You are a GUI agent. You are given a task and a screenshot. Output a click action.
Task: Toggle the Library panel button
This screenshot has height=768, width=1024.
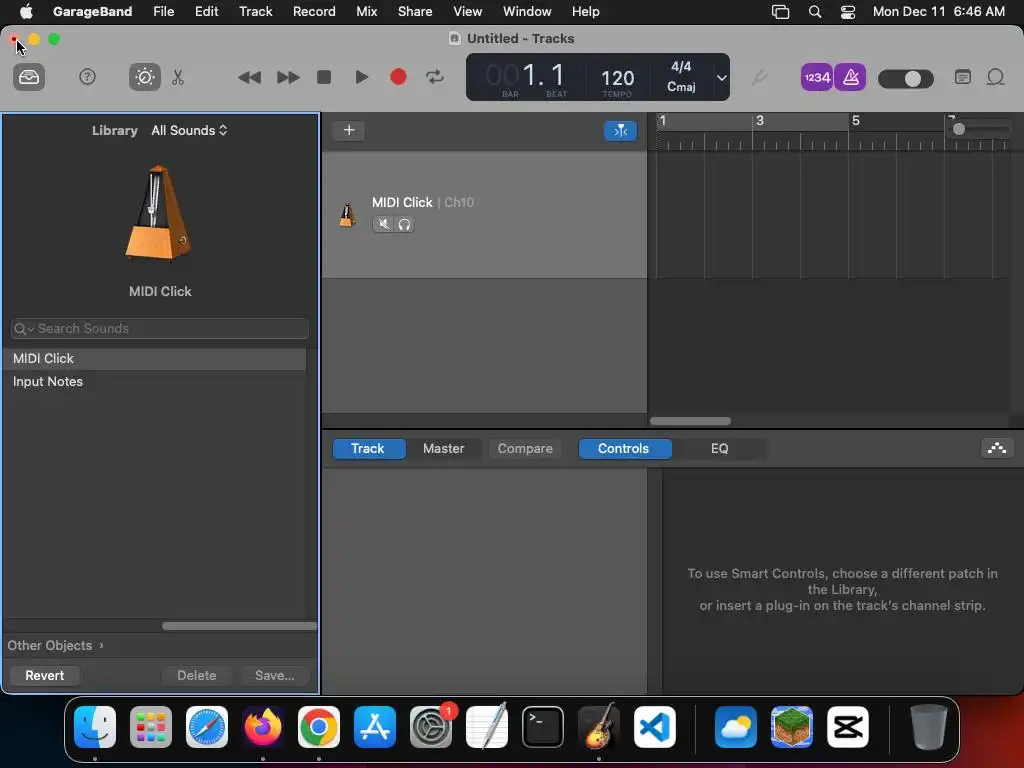click(29, 77)
